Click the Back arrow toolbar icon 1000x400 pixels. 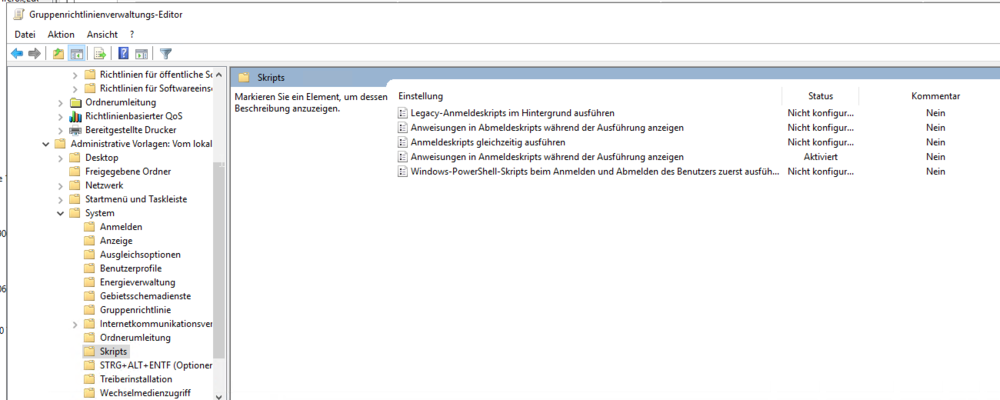point(16,53)
